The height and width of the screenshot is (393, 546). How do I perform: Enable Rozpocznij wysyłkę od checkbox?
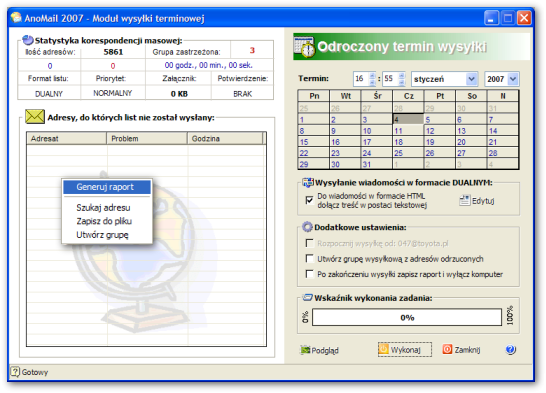pyautogui.click(x=309, y=243)
